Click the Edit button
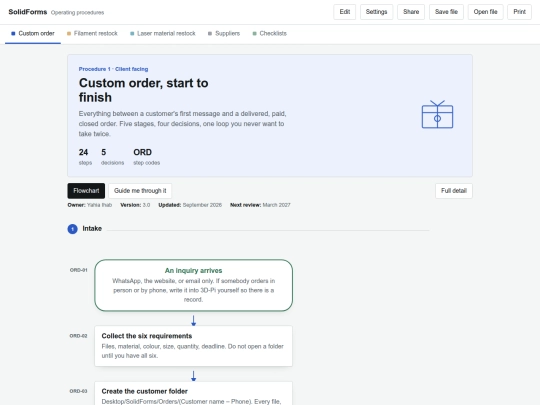The height and width of the screenshot is (405, 540). point(345,12)
